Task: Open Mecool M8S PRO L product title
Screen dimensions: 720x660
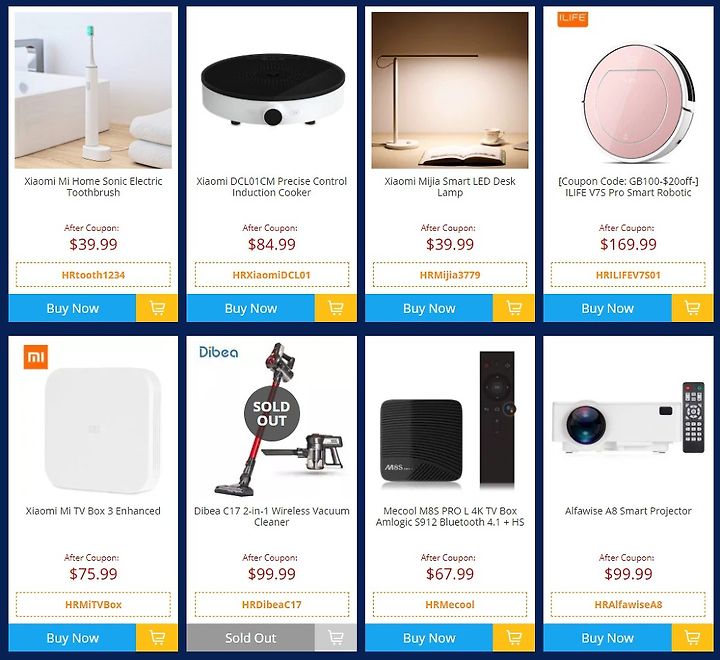Action: (x=450, y=516)
